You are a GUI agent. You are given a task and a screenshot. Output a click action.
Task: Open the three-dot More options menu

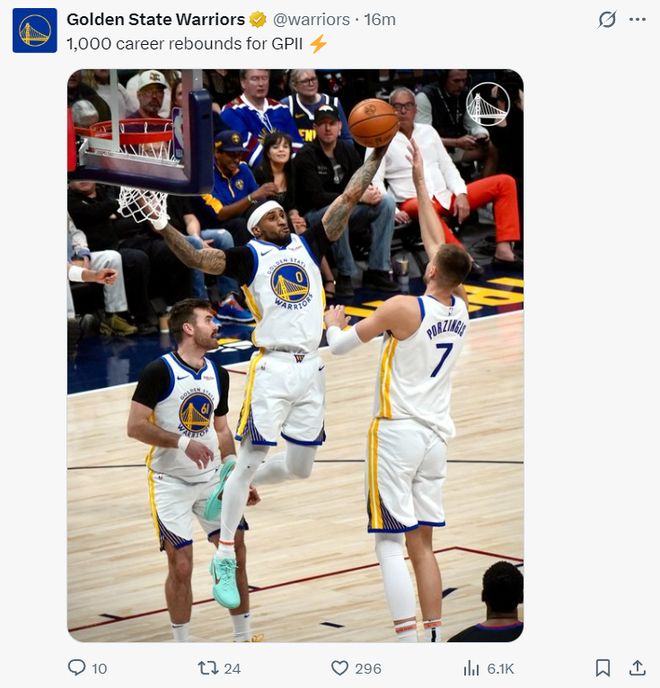coord(637,19)
